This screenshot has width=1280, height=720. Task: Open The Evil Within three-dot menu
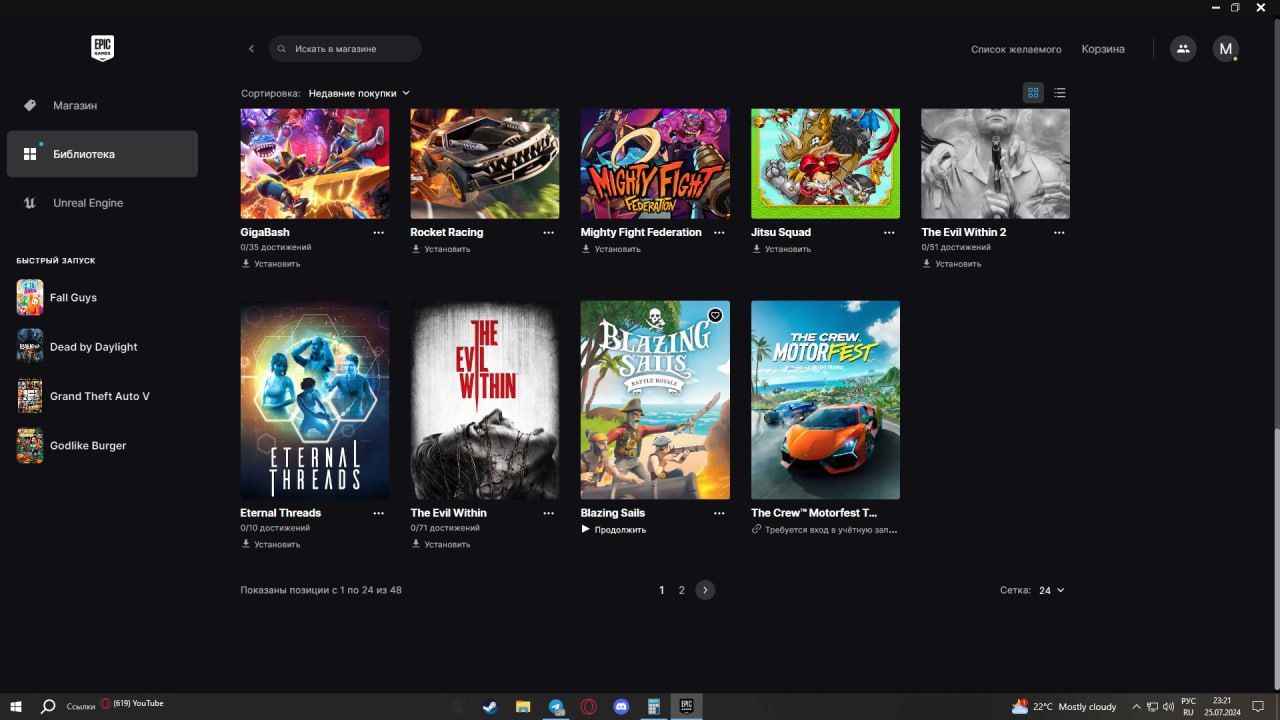pyautogui.click(x=548, y=513)
